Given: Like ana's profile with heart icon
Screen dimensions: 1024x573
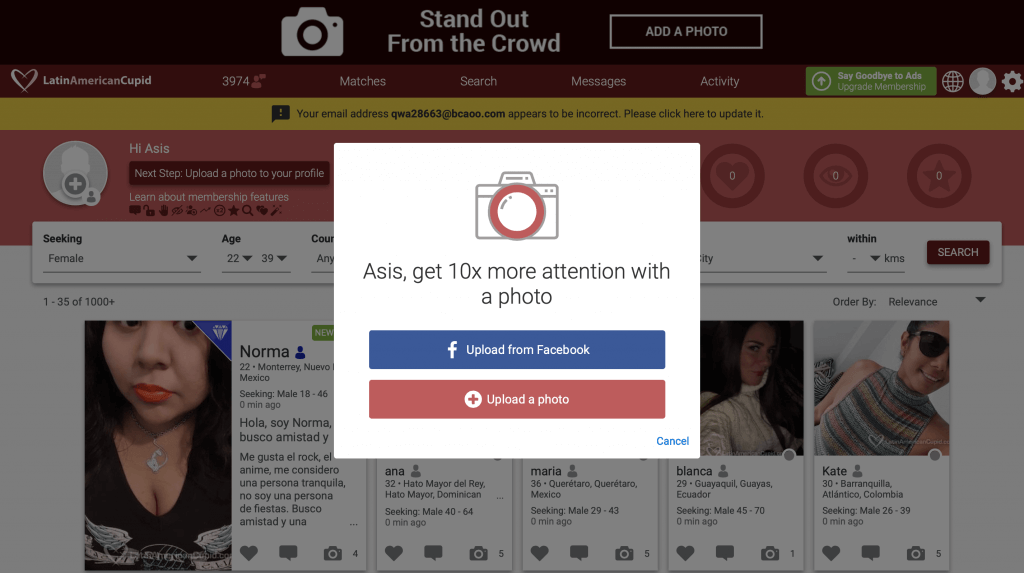Looking at the screenshot, I should point(394,553).
